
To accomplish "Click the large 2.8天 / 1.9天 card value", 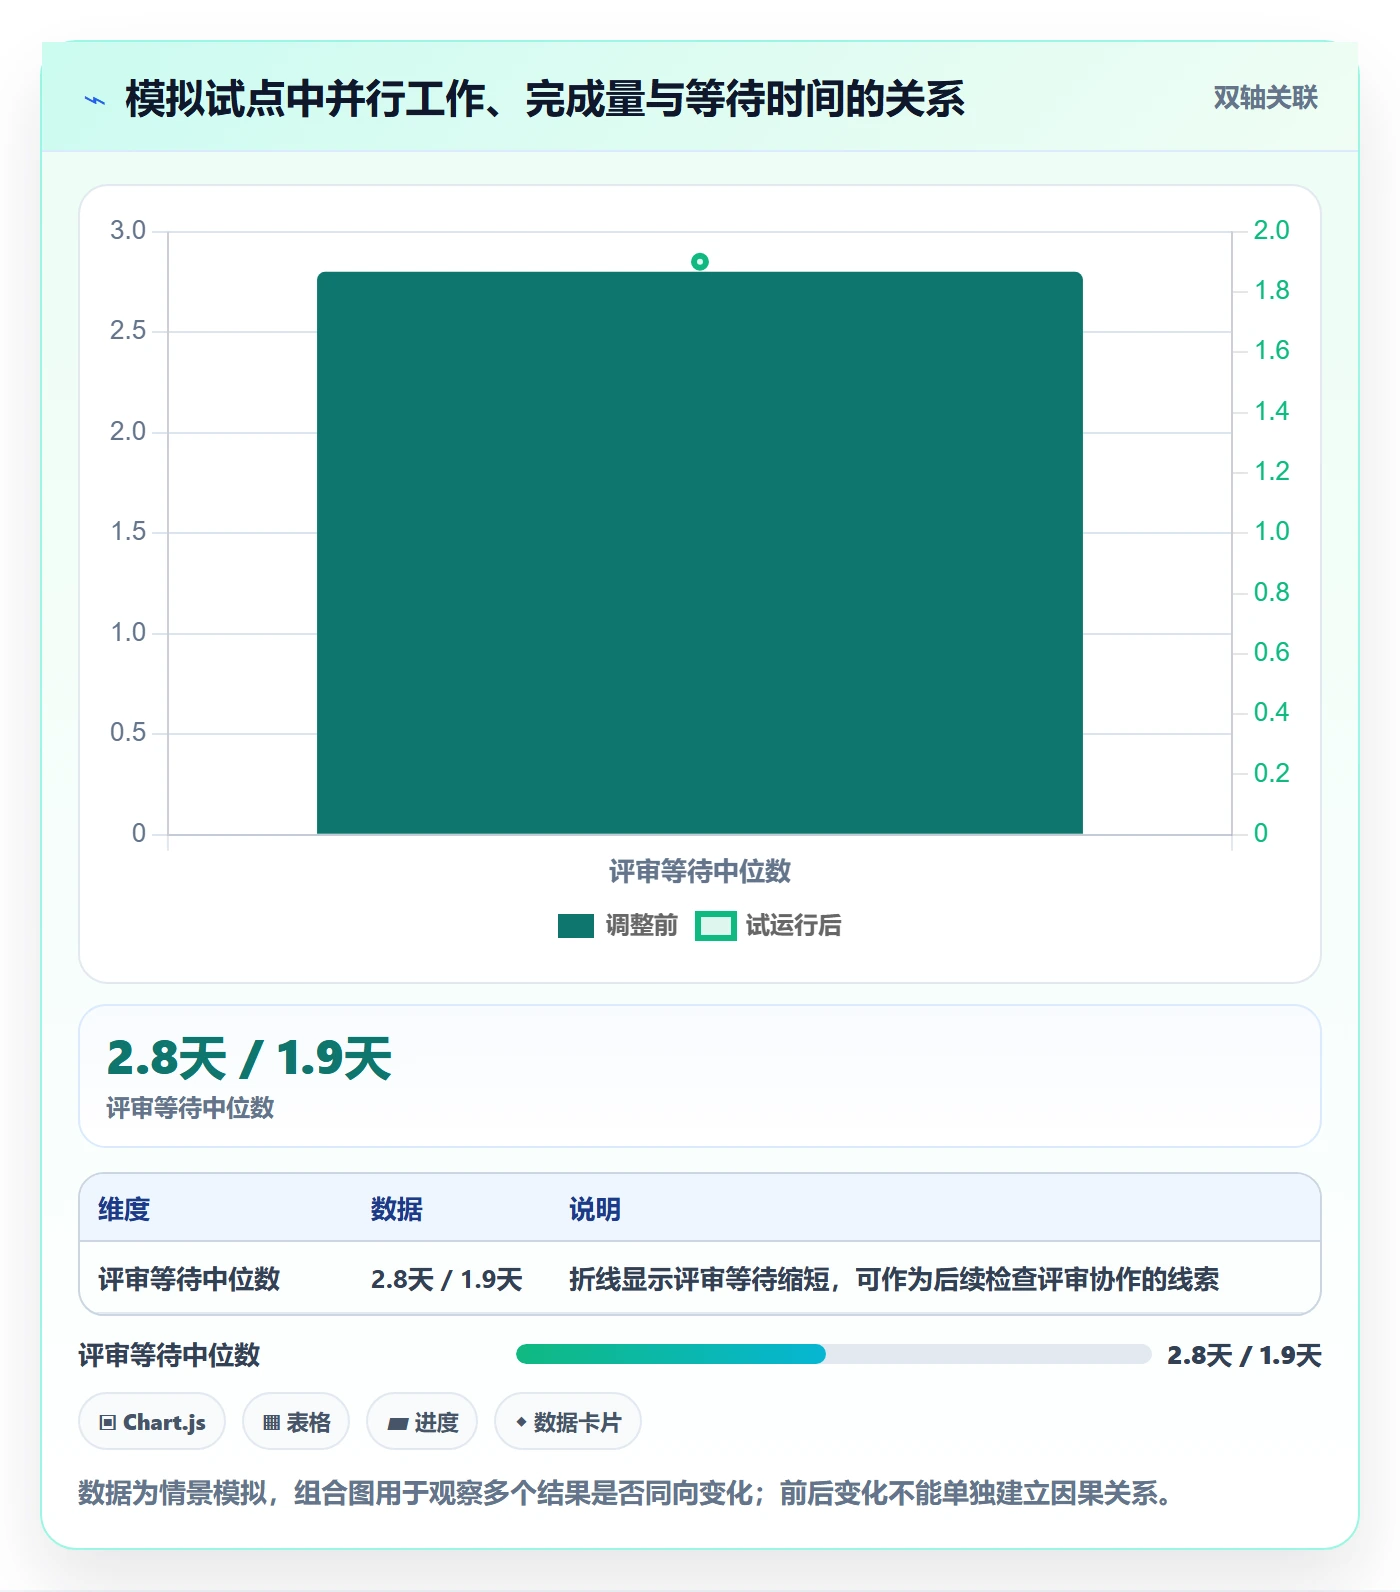I will click(x=249, y=1058).
